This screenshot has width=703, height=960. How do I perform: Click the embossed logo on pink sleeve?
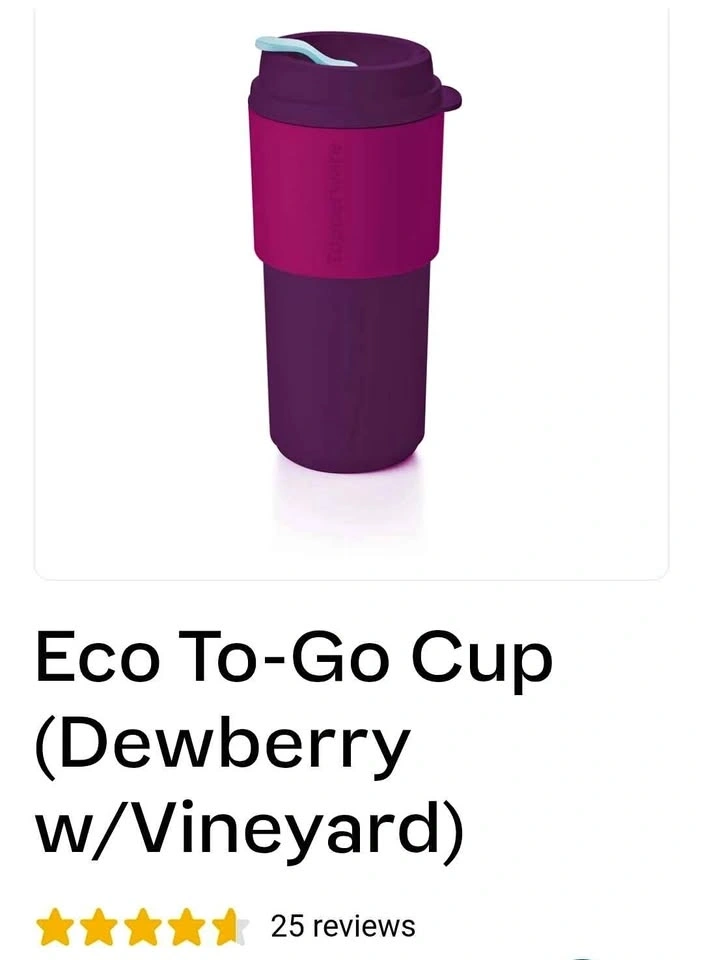[334, 205]
